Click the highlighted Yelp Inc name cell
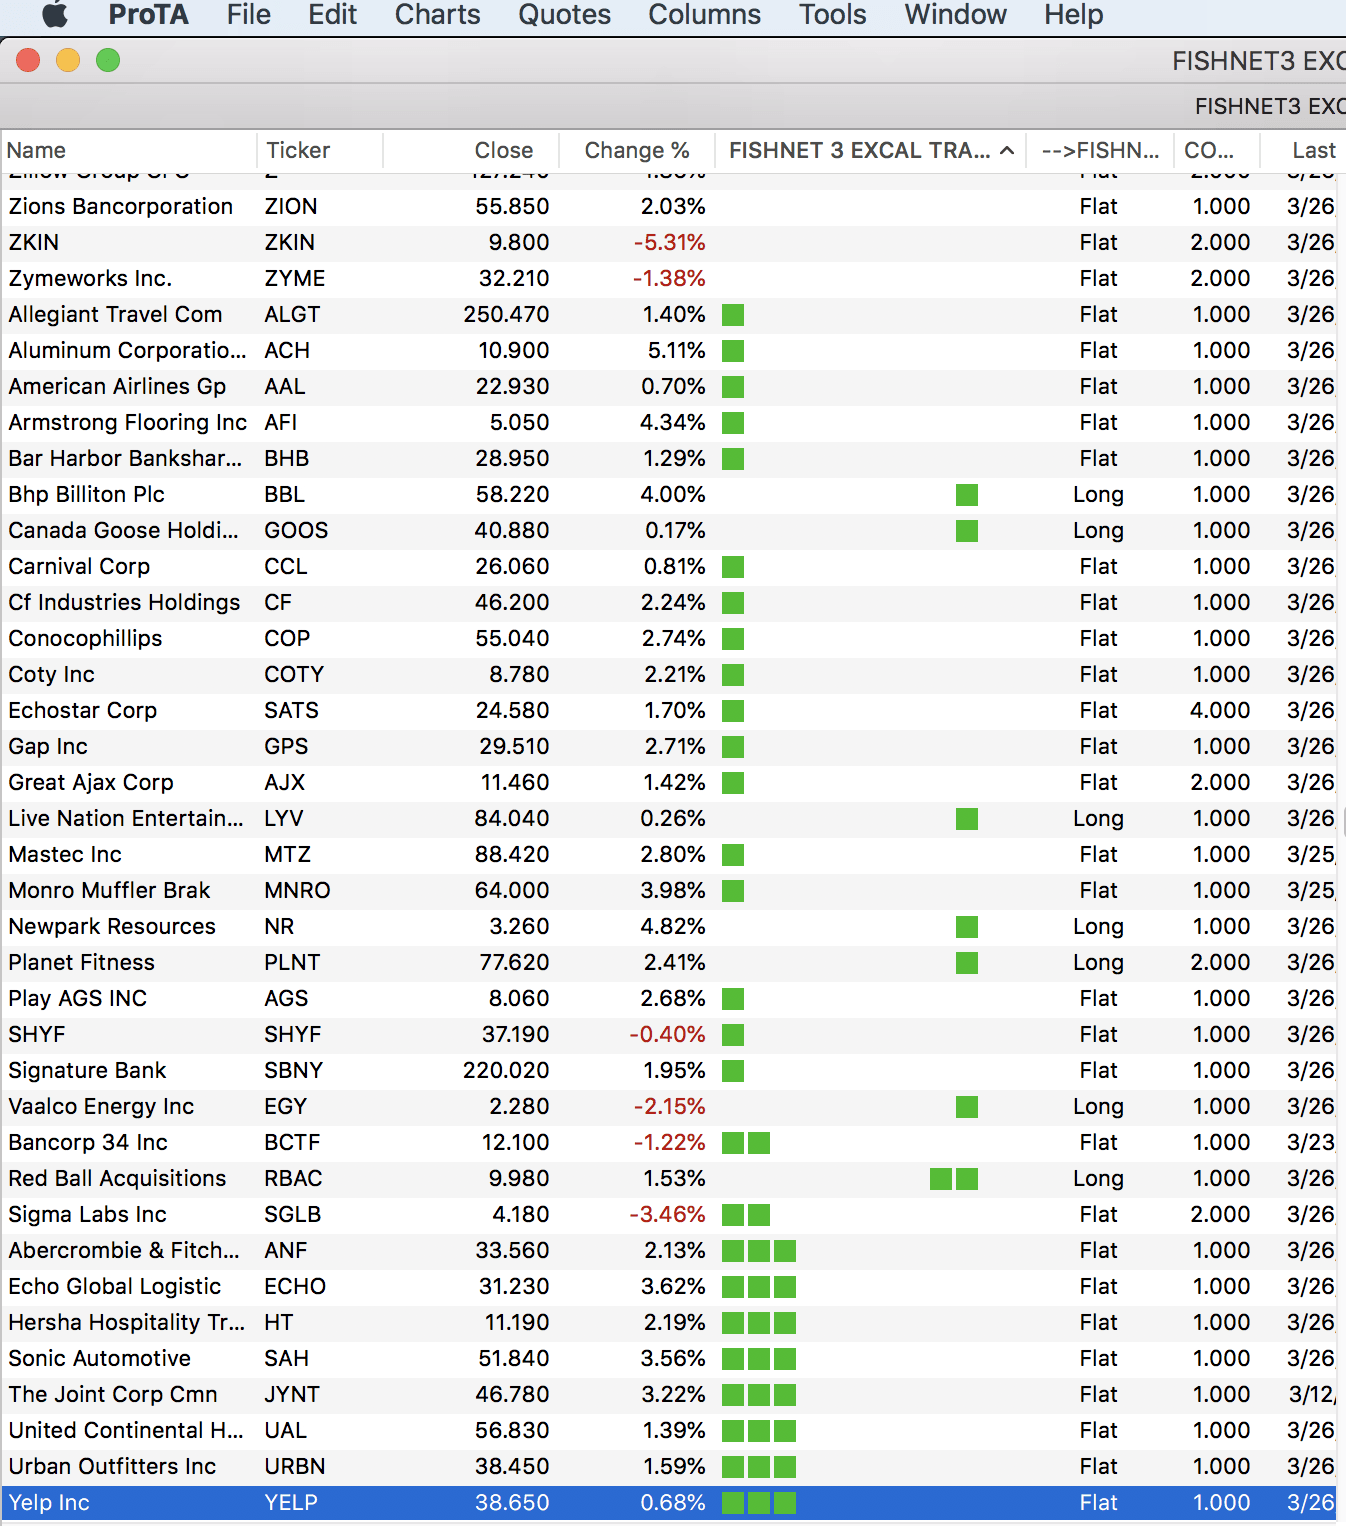The width and height of the screenshot is (1346, 1526). tap(49, 1503)
